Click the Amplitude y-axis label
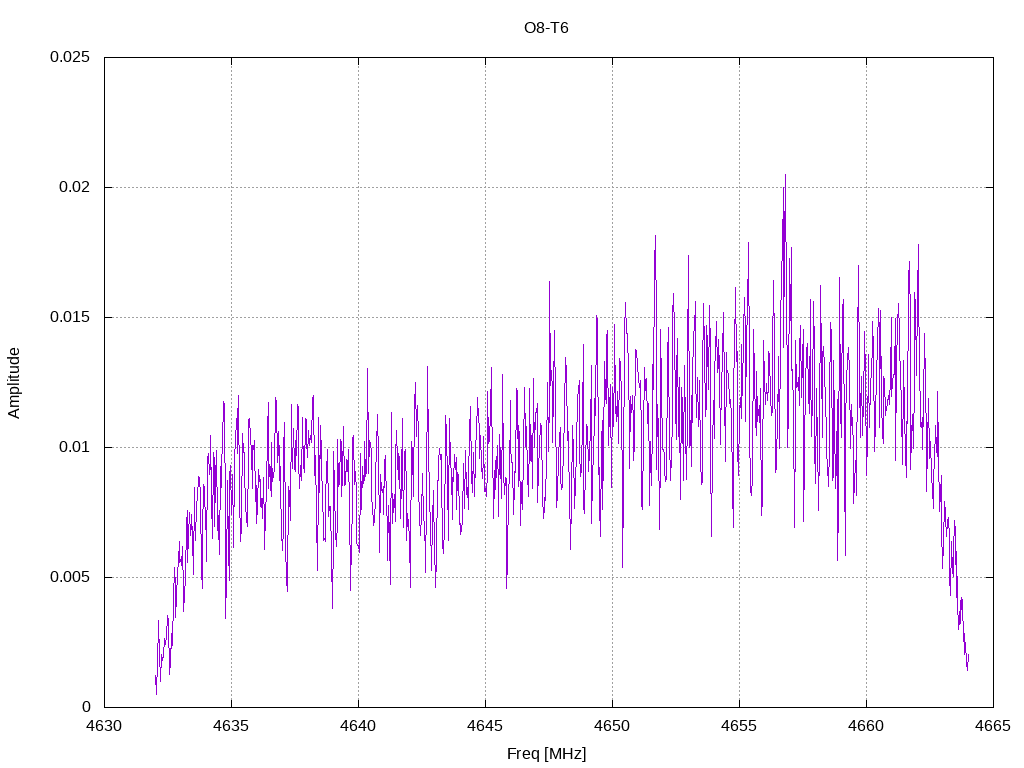This screenshot has width=1024, height=768. click(14, 383)
